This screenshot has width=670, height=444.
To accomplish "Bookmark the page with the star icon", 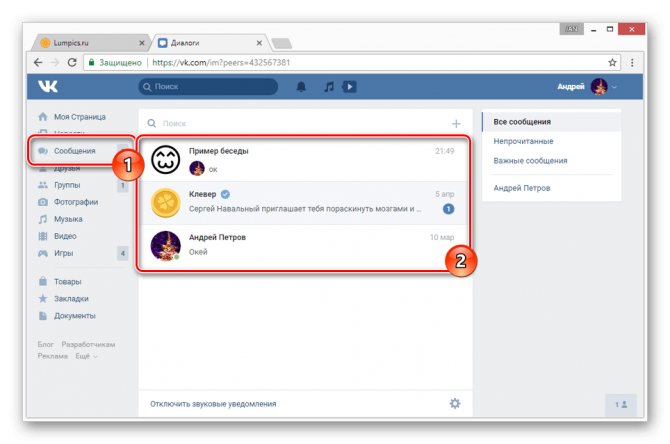I will (x=612, y=62).
